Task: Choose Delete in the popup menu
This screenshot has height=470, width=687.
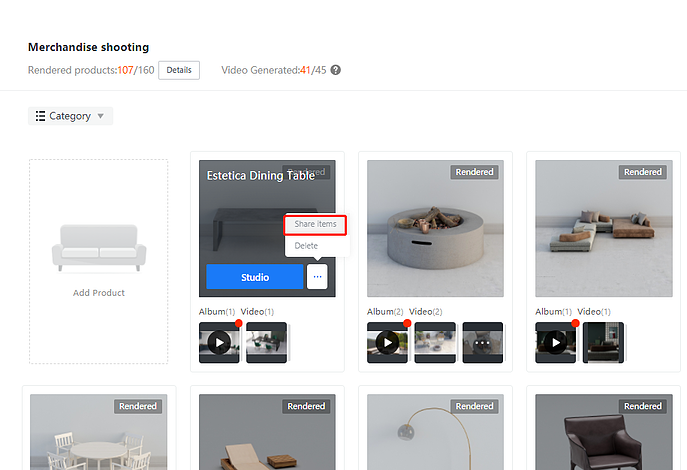Action: coord(306,245)
